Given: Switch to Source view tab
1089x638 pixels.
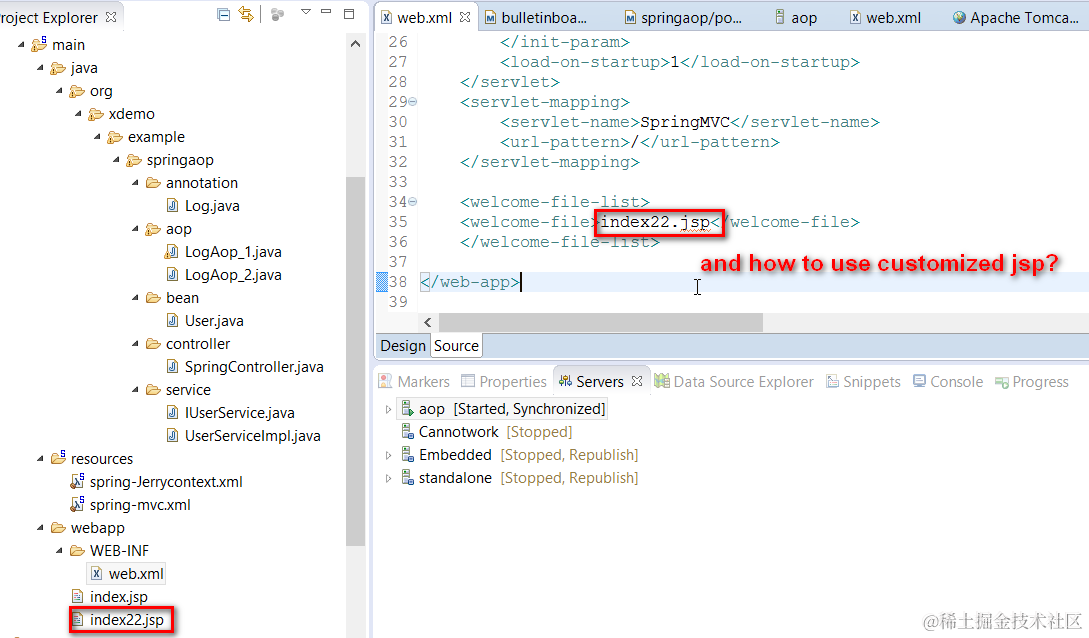Looking at the screenshot, I should tap(456, 346).
